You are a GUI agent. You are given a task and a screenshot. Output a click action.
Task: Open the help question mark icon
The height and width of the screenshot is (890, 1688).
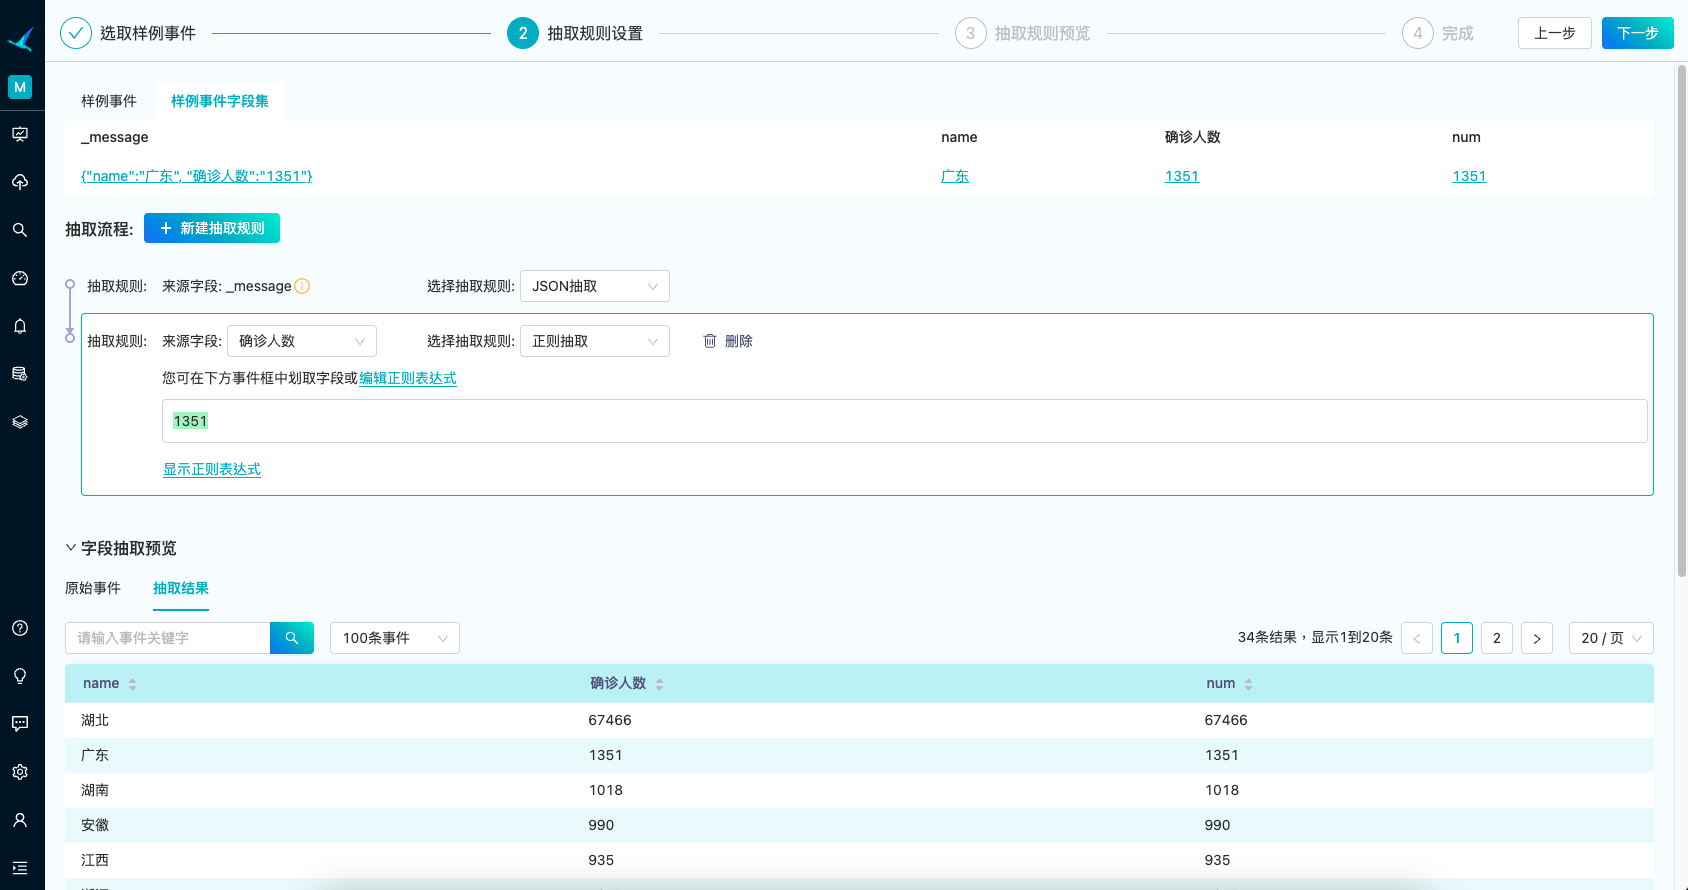[20, 628]
